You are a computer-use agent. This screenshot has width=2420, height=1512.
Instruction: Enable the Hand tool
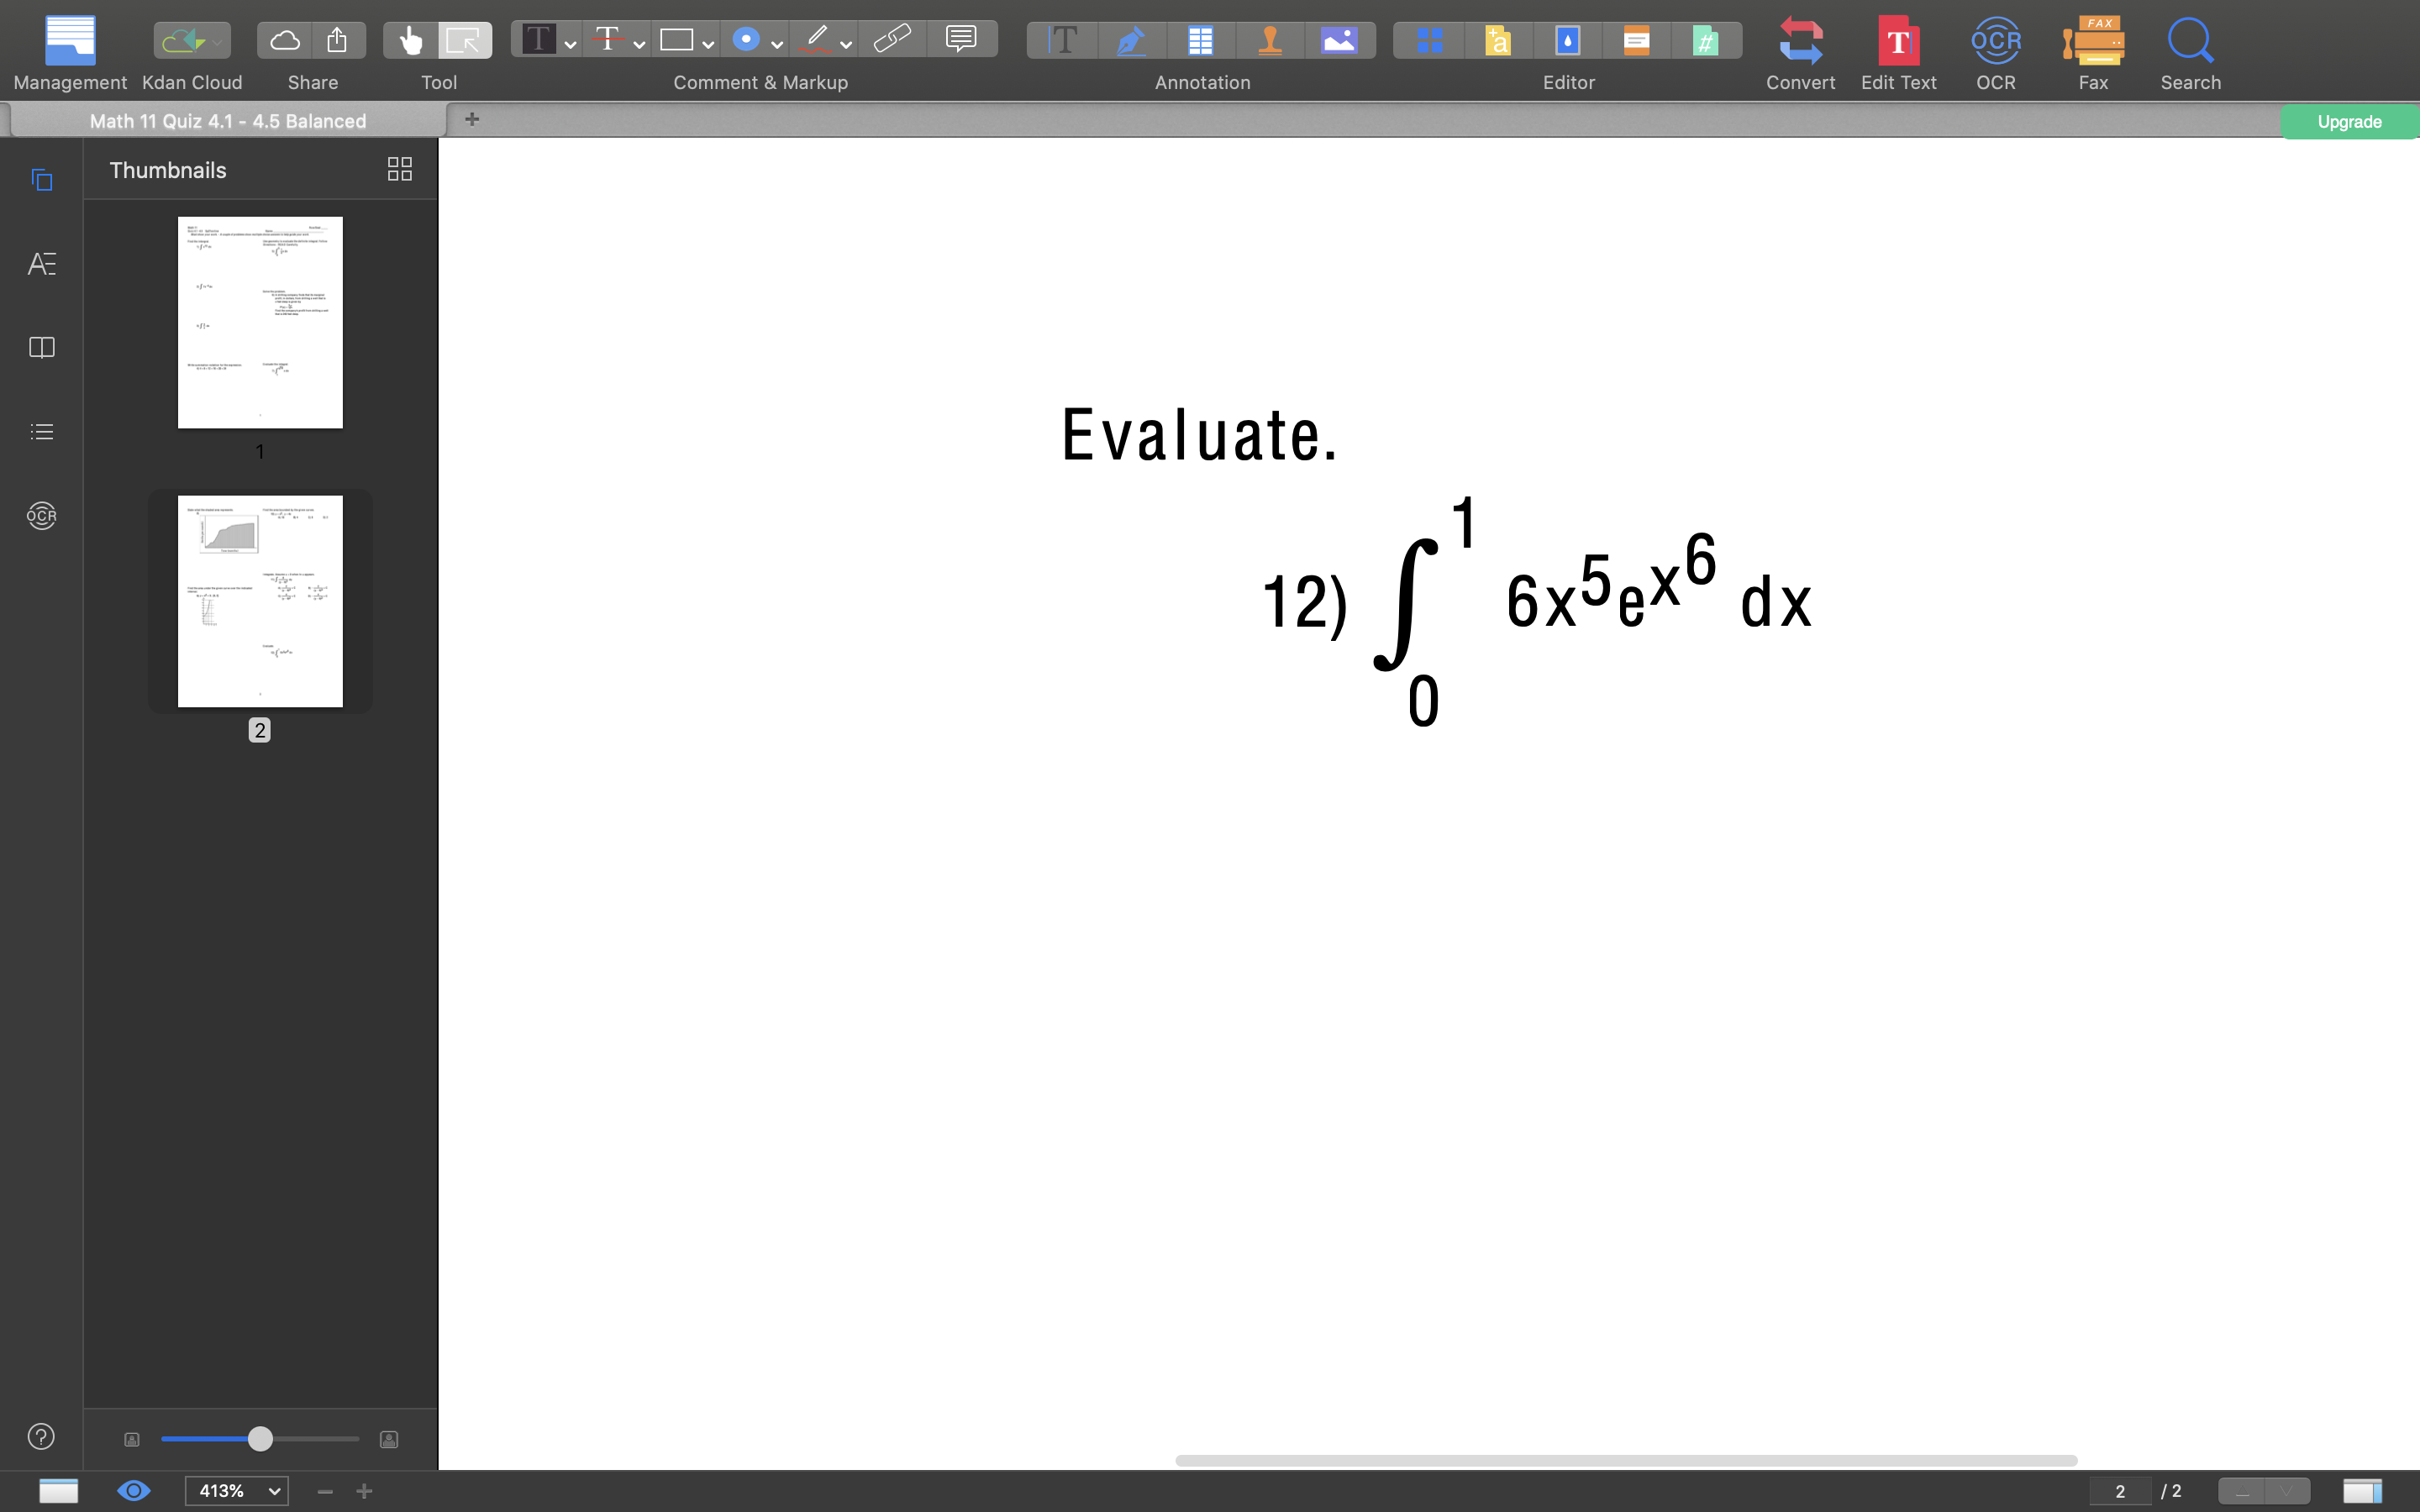pyautogui.click(x=410, y=40)
